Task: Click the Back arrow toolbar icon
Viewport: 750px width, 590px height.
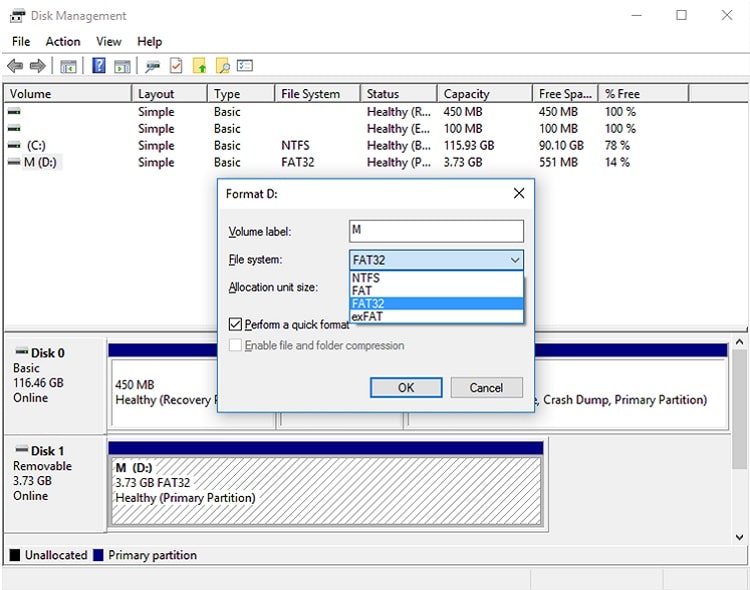Action: [14, 66]
